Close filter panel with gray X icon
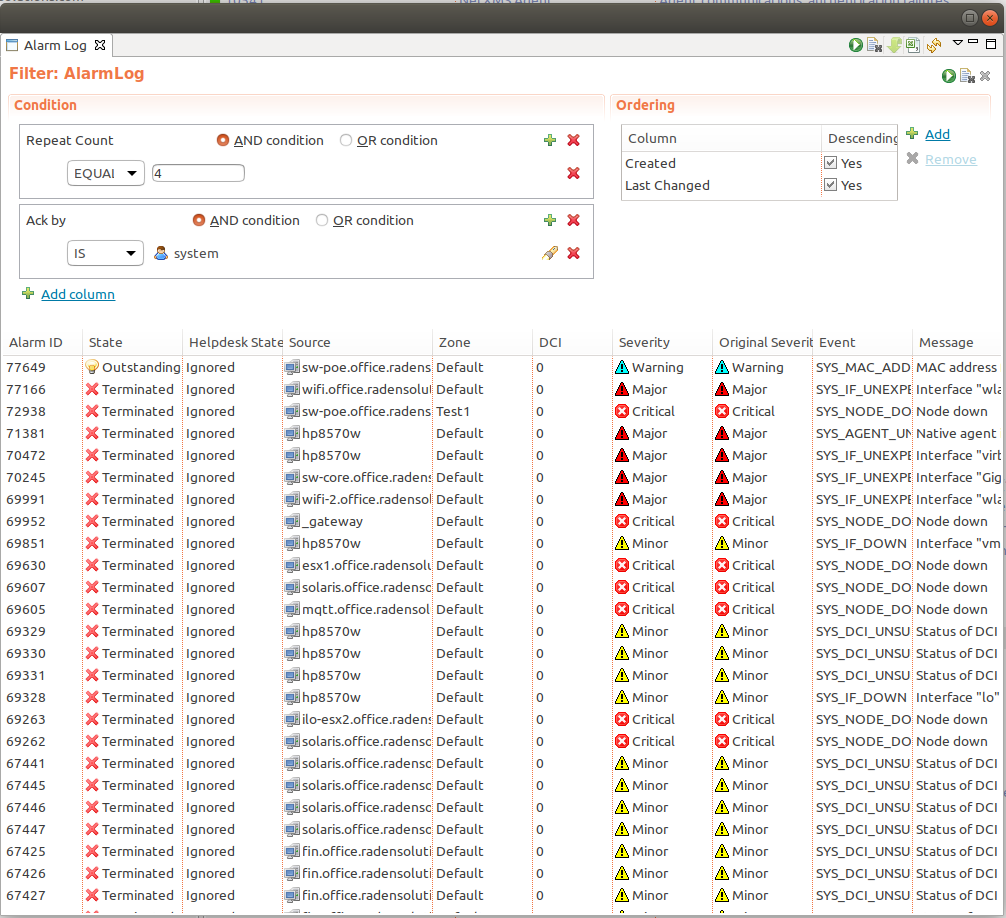Image resolution: width=1006 pixels, height=918 pixels. click(985, 76)
